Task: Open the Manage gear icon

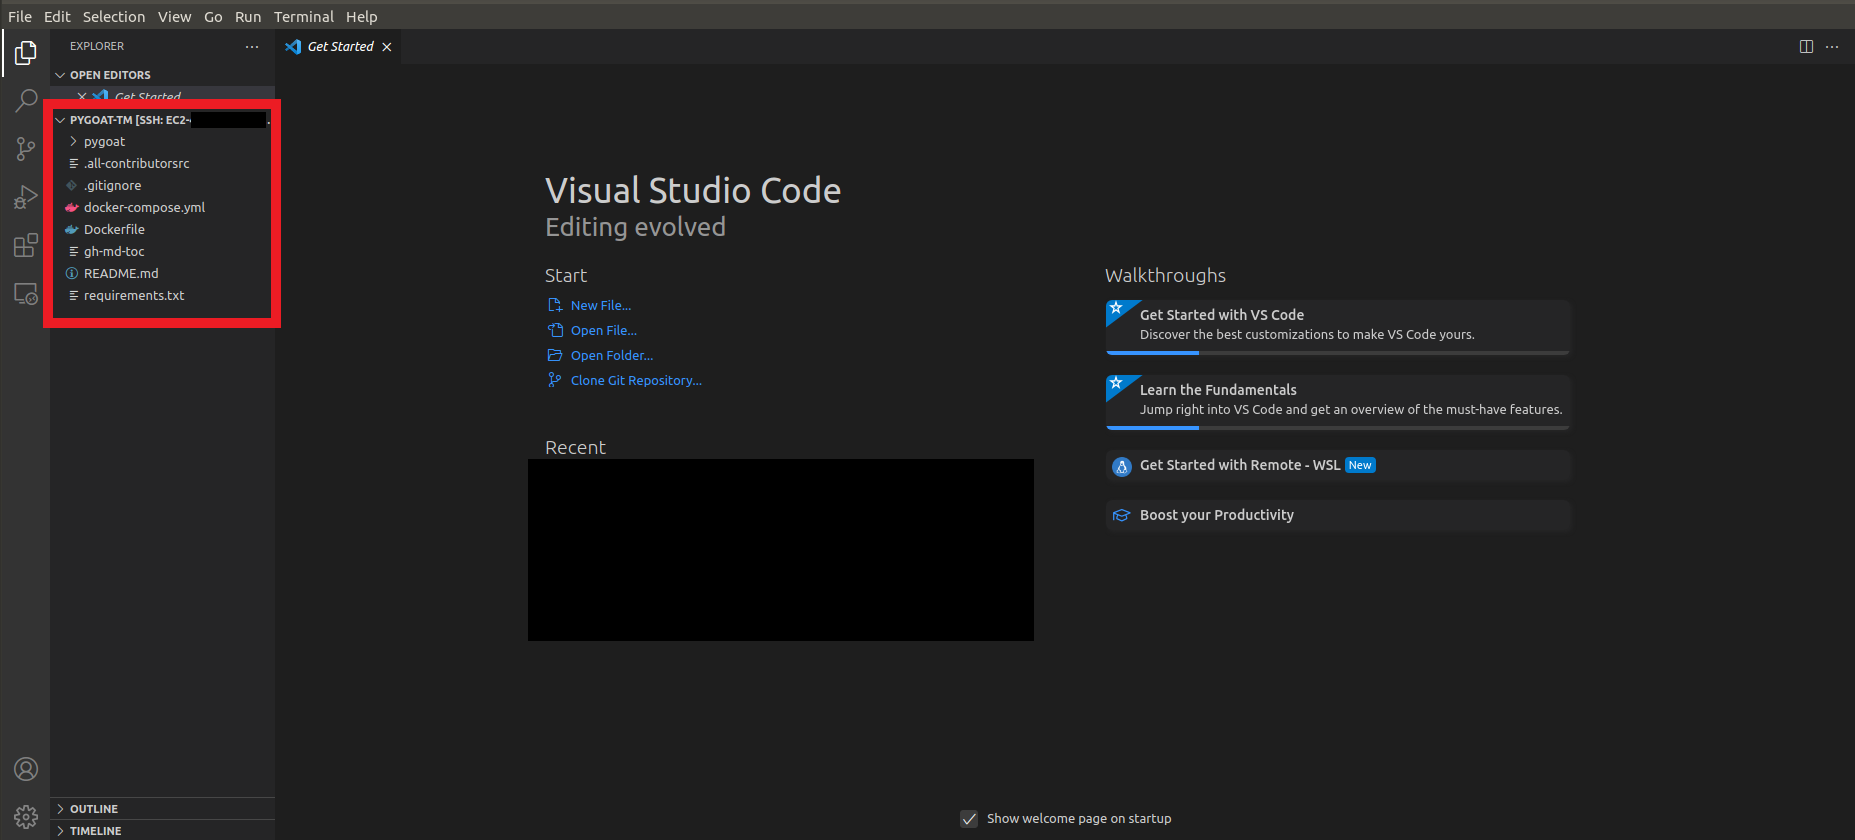Action: pos(26,817)
